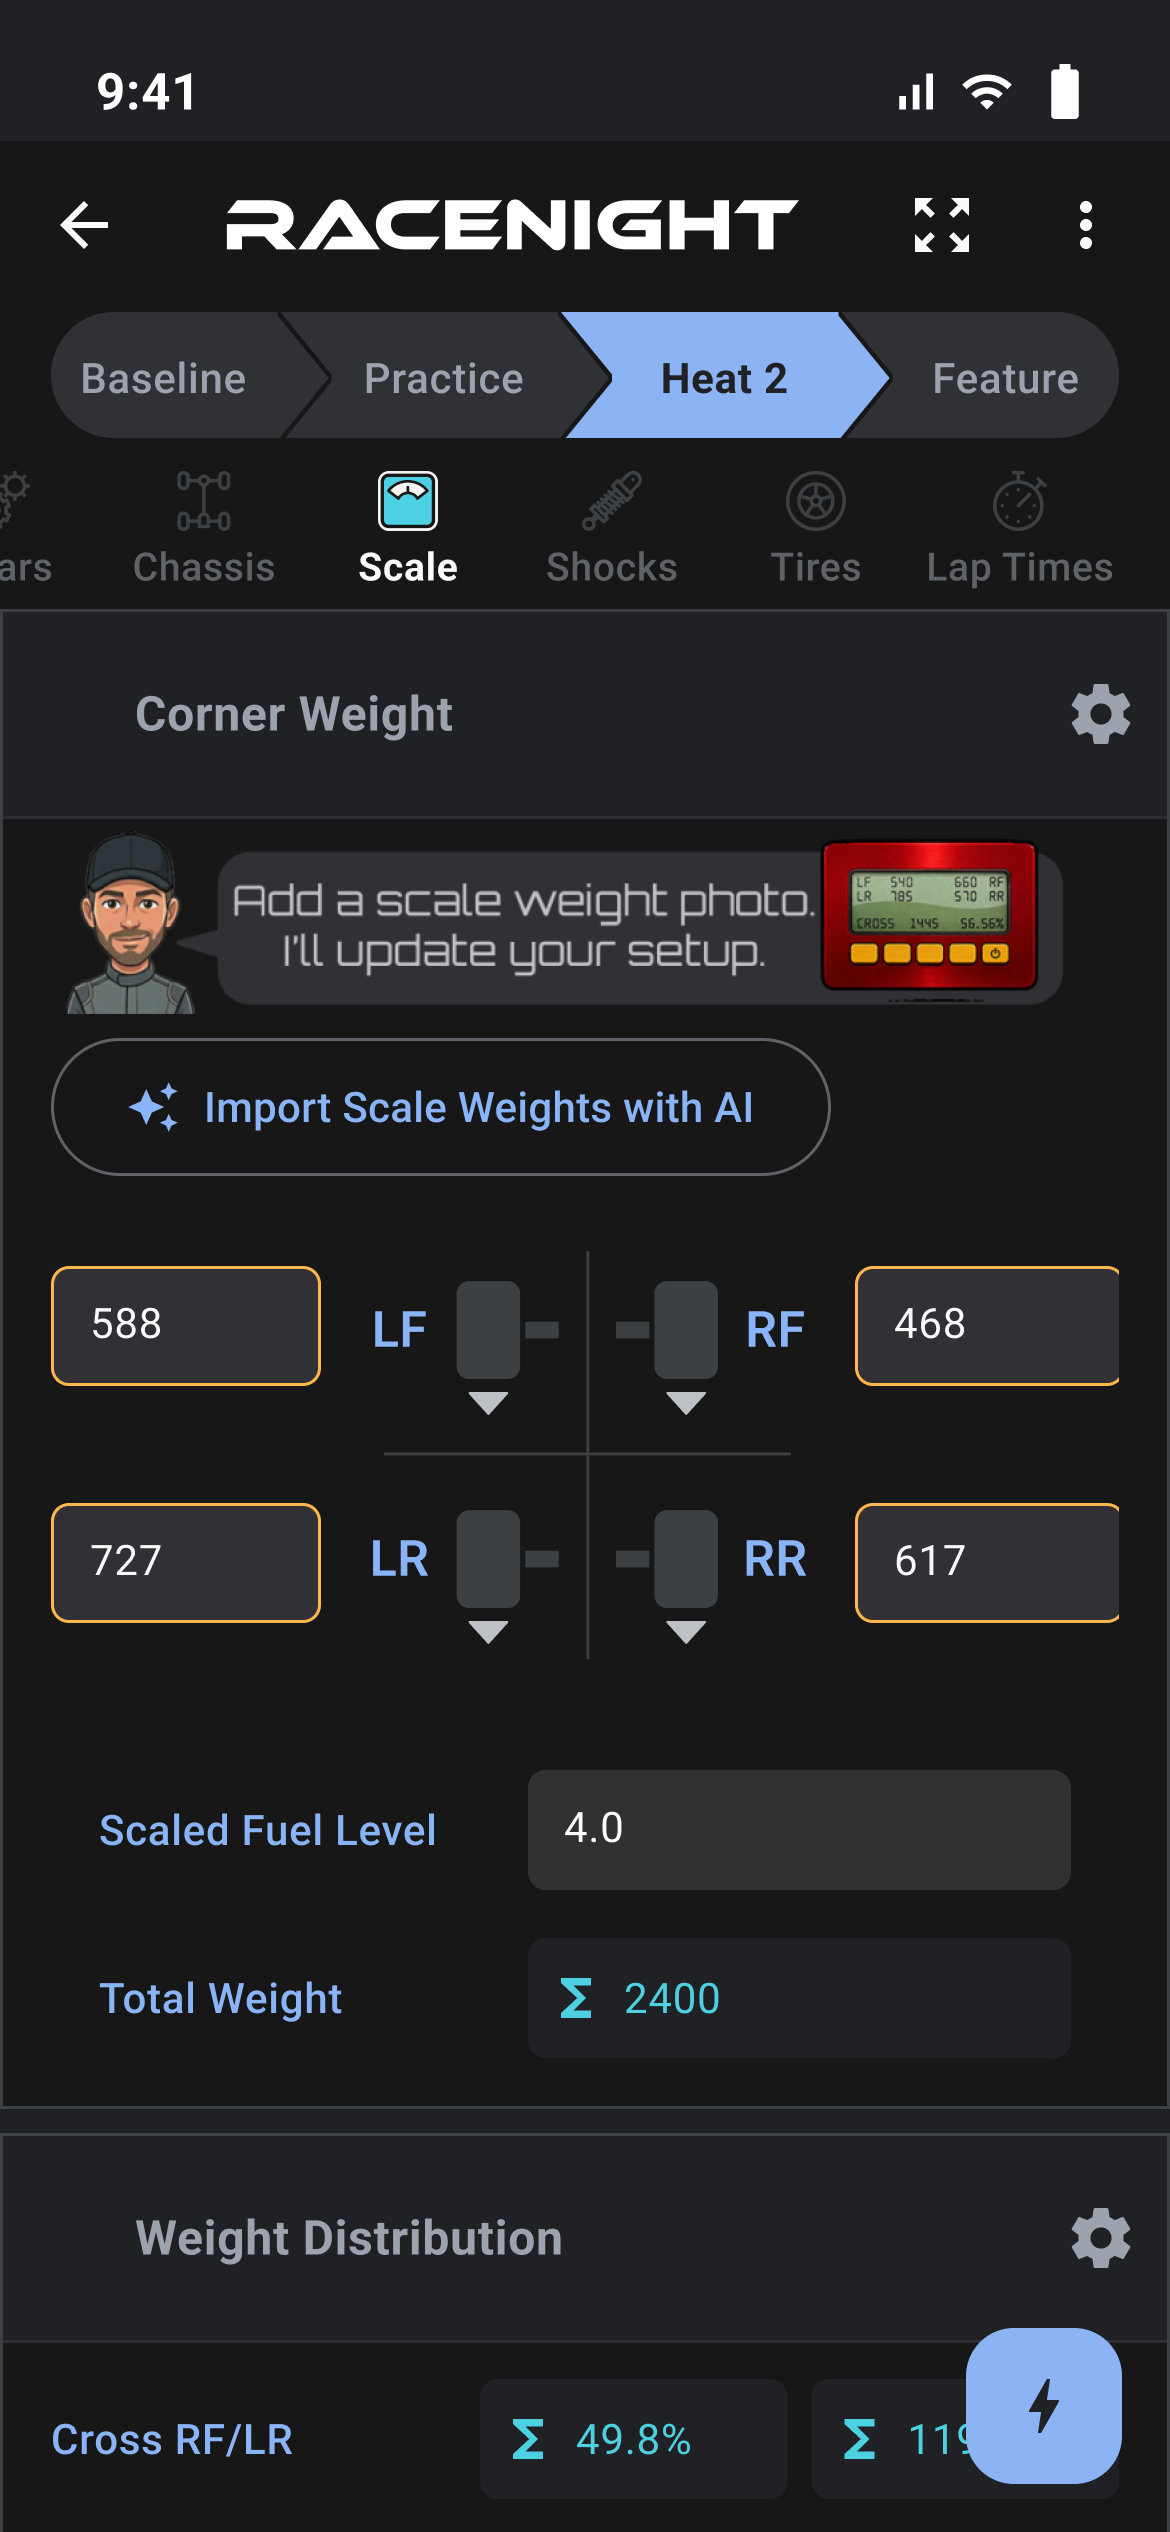
Task: Open fullscreen expand icon in header
Action: [942, 225]
